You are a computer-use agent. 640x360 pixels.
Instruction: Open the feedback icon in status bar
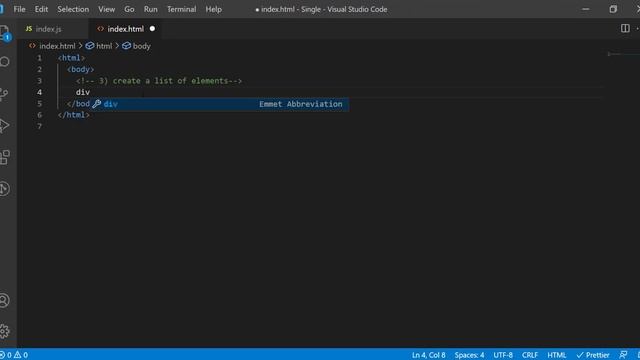click(623, 355)
